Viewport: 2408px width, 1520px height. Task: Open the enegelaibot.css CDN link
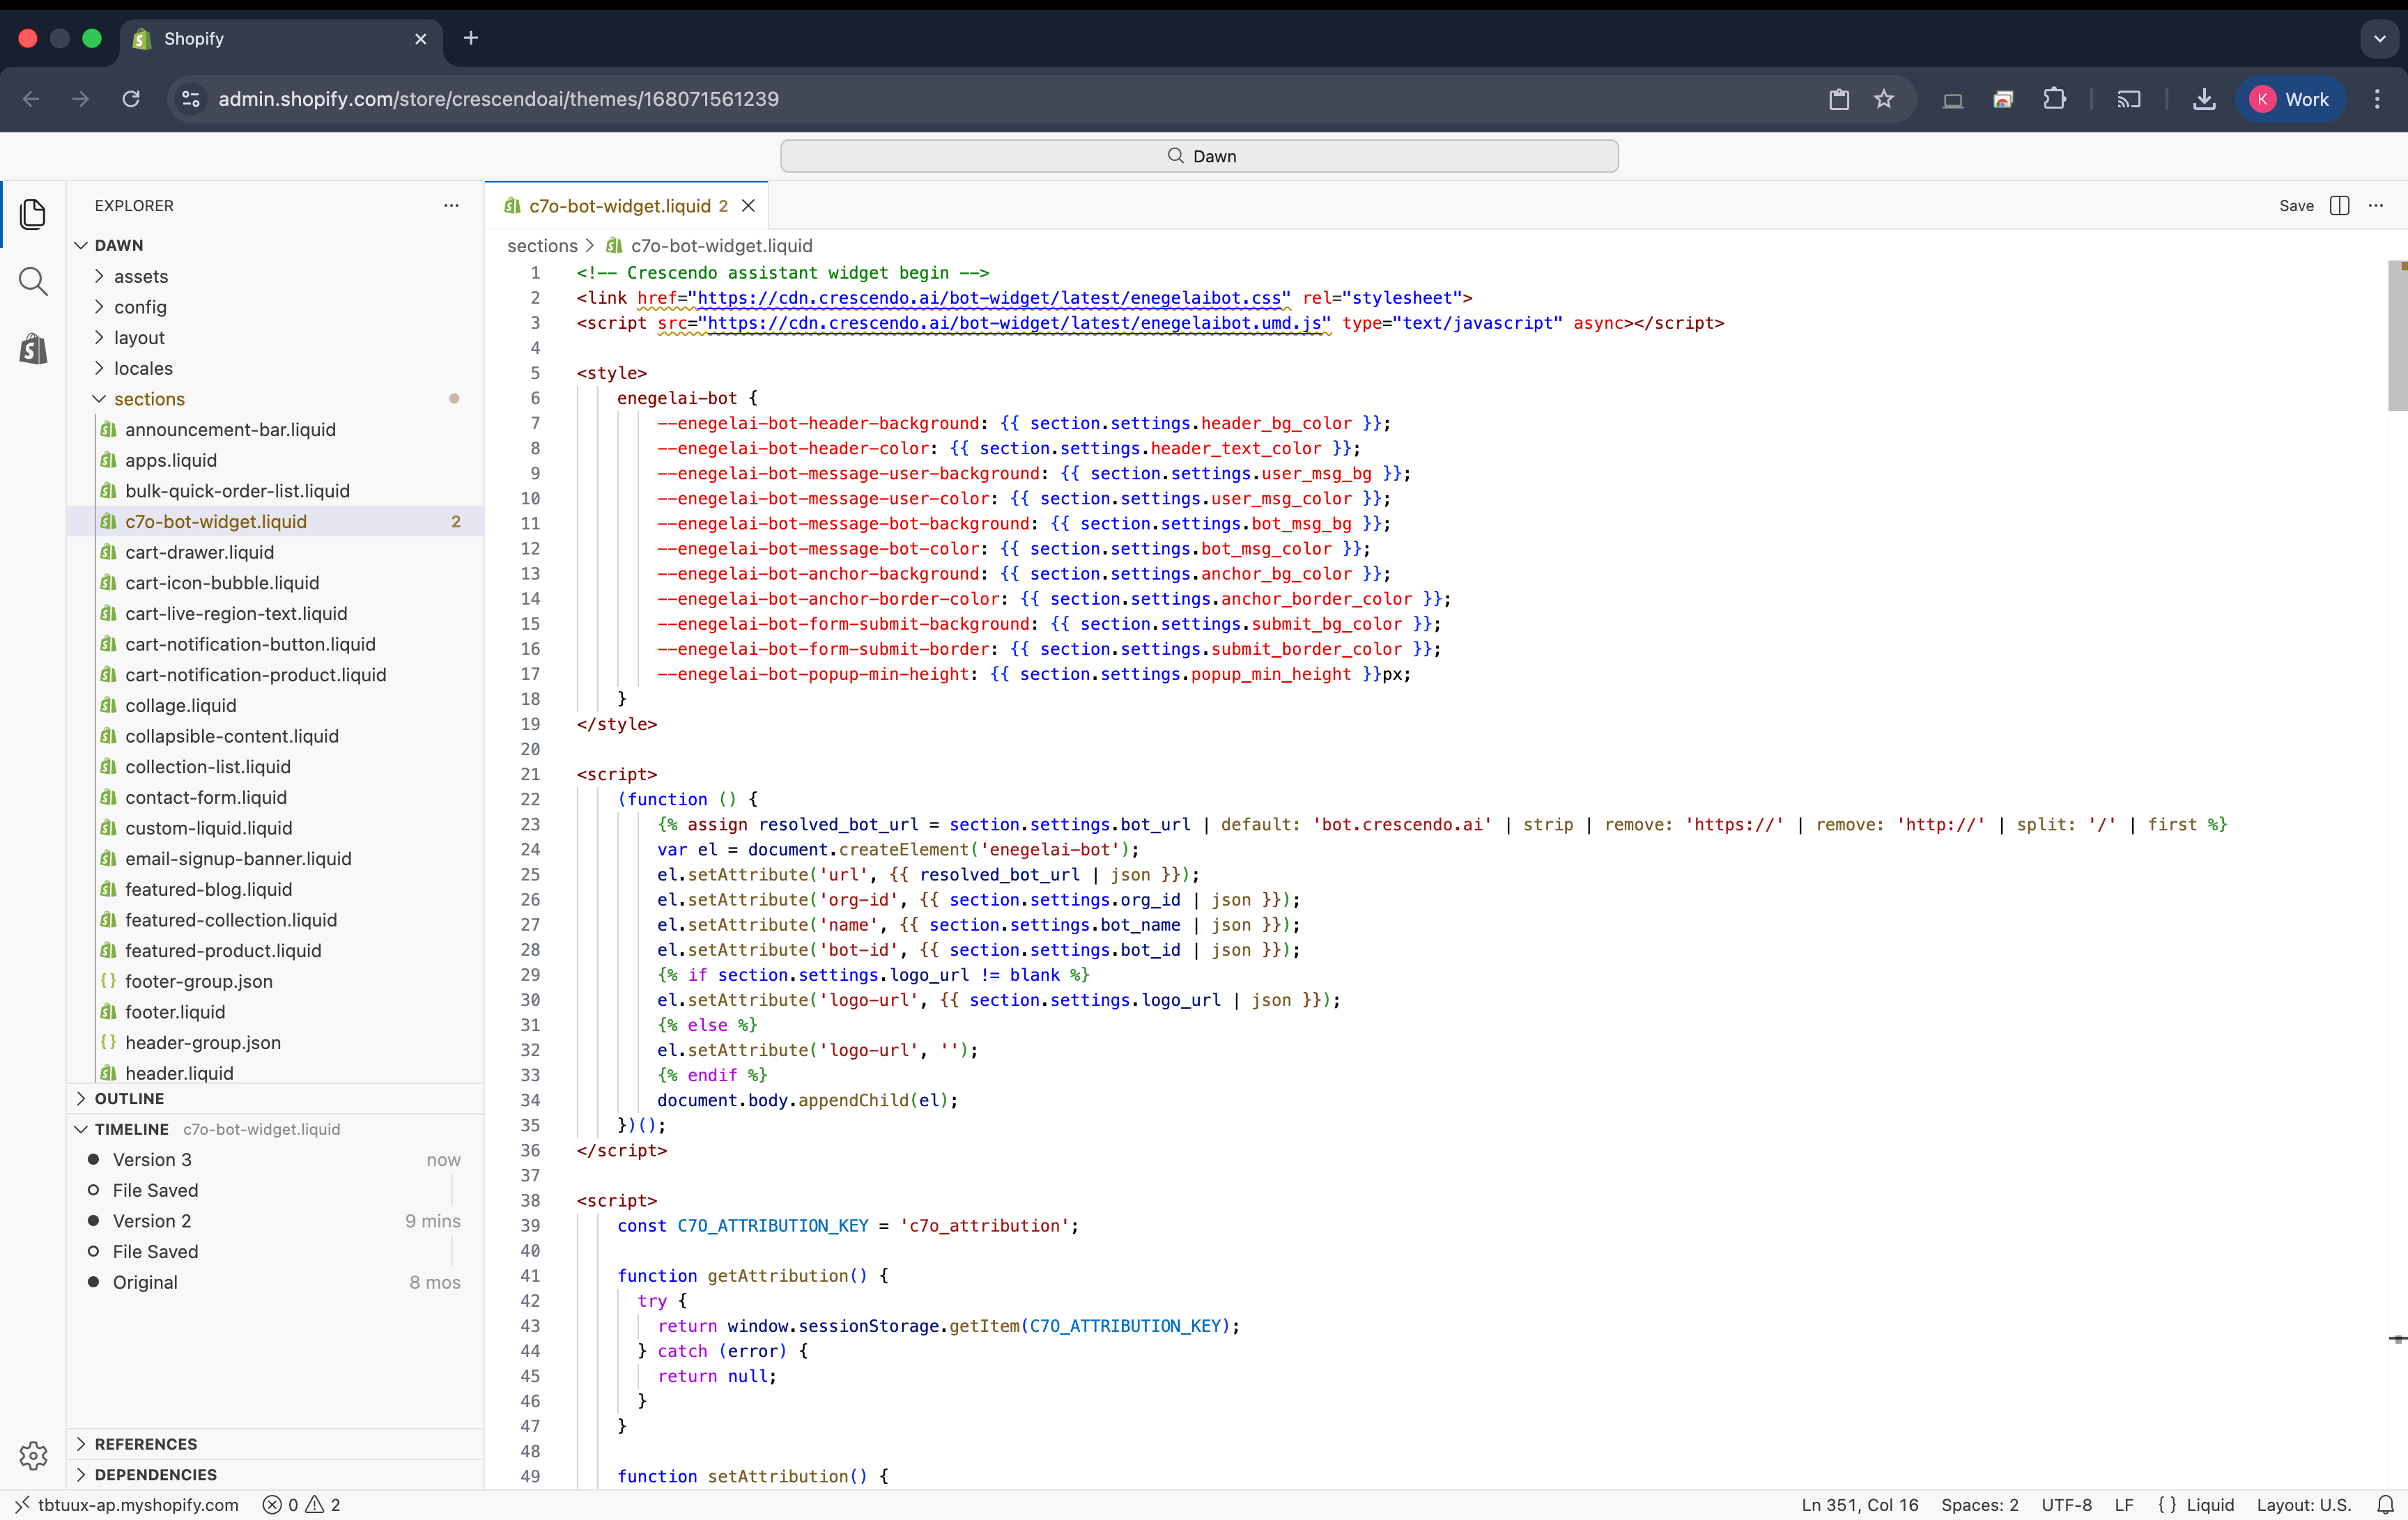click(x=989, y=298)
